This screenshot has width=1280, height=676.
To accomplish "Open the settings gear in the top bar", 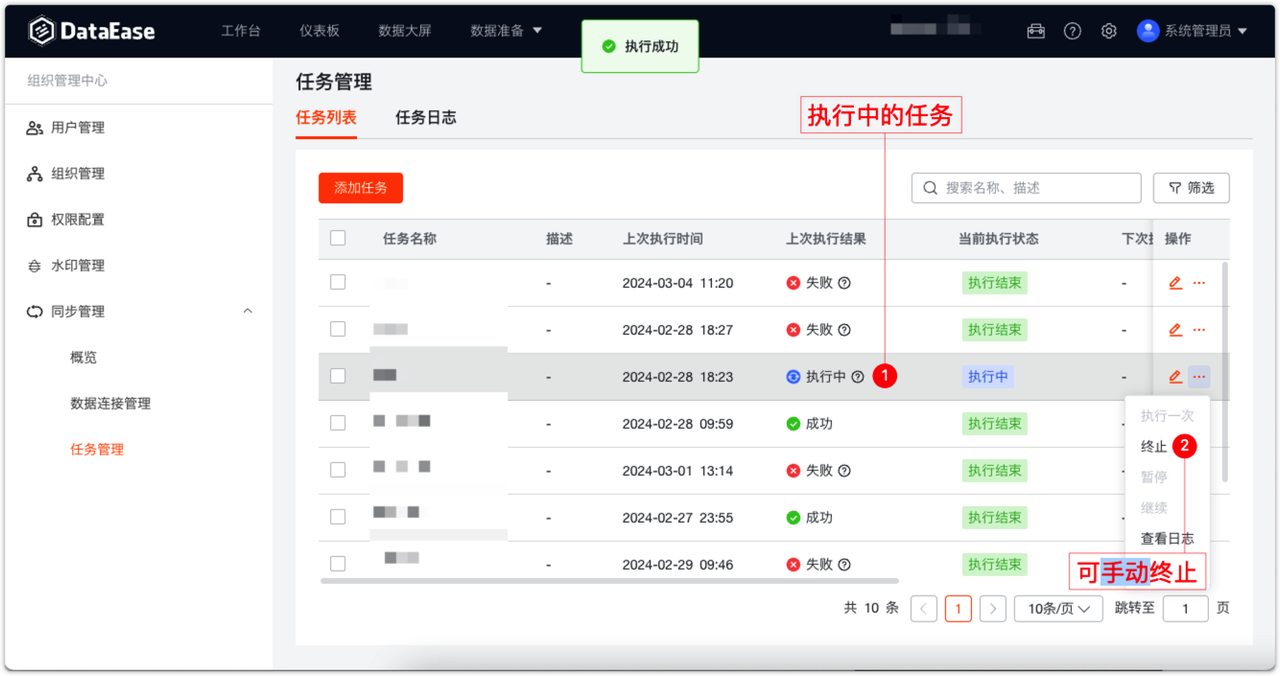I will pos(1108,31).
